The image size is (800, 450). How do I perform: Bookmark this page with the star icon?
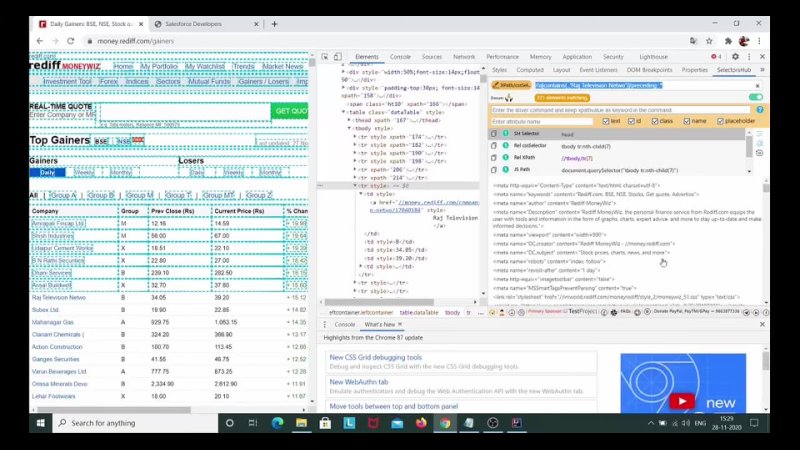709,41
